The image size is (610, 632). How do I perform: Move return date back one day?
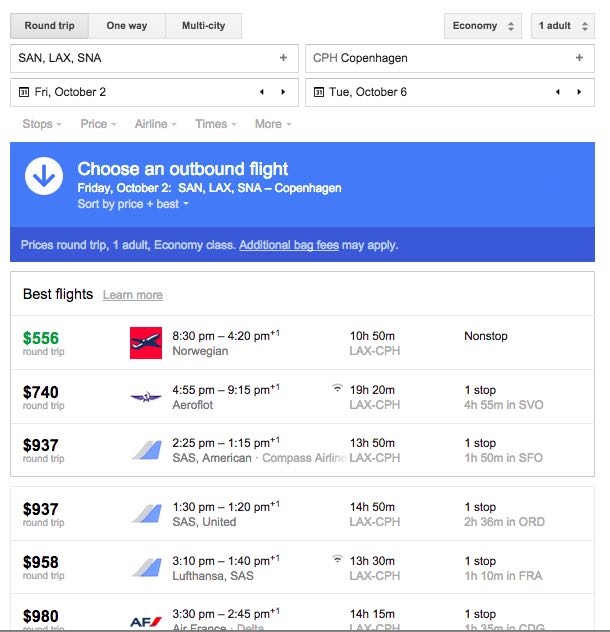point(558,92)
